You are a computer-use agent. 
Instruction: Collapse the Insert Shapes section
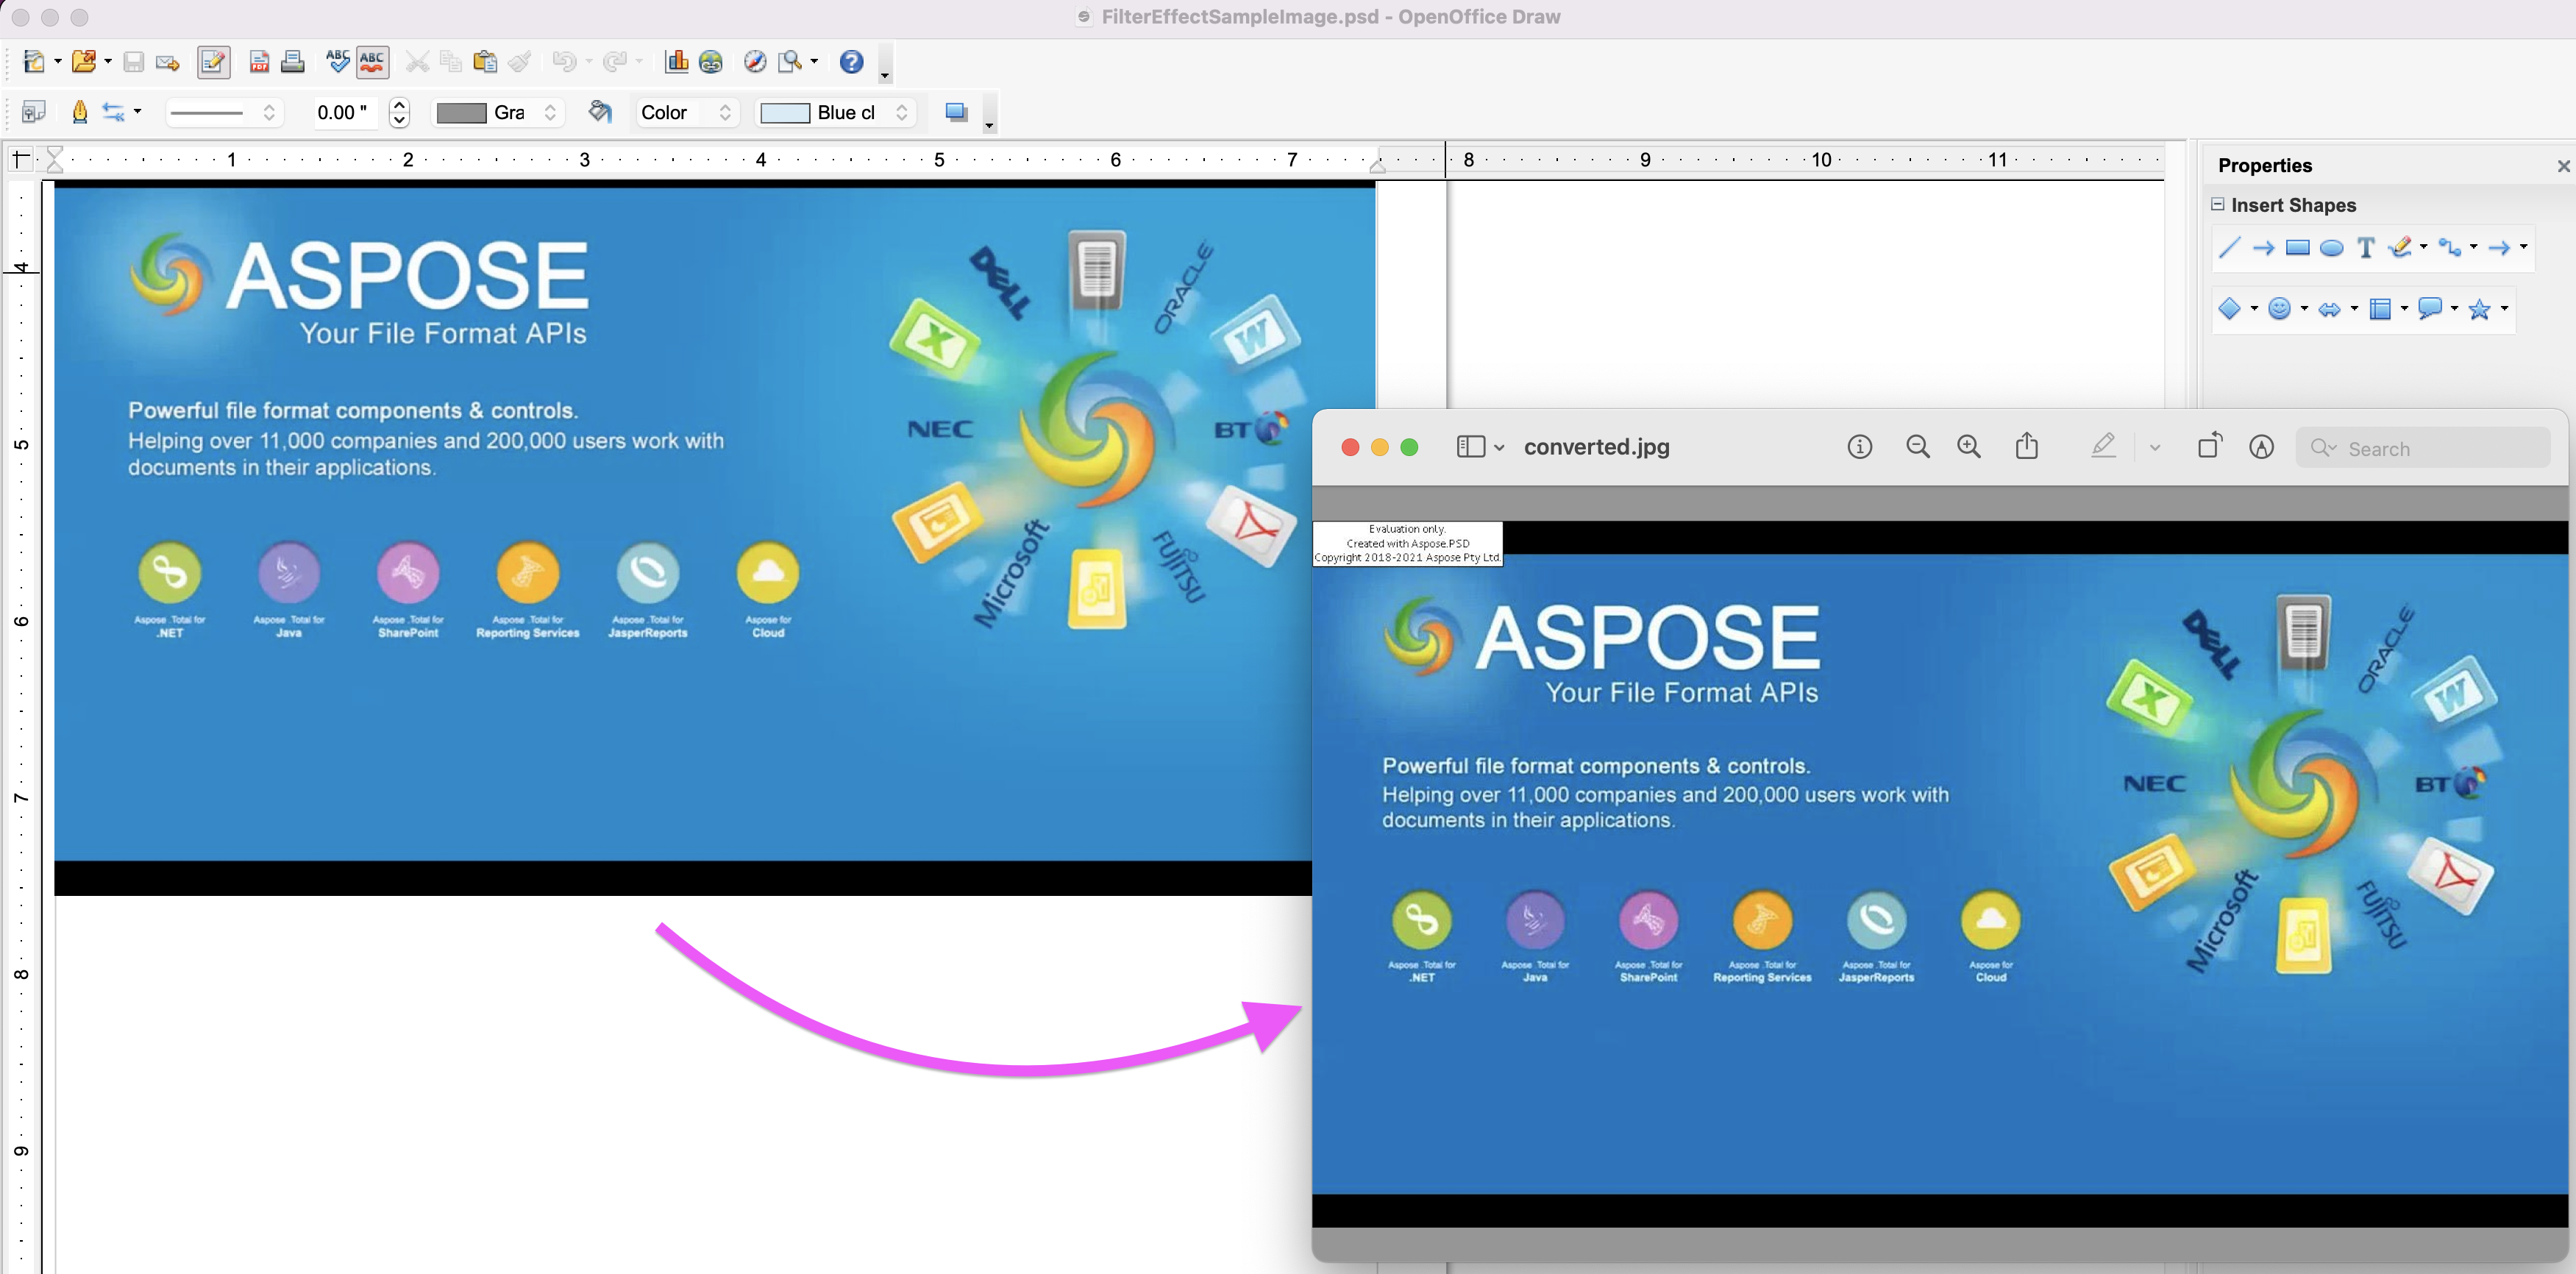(2217, 204)
